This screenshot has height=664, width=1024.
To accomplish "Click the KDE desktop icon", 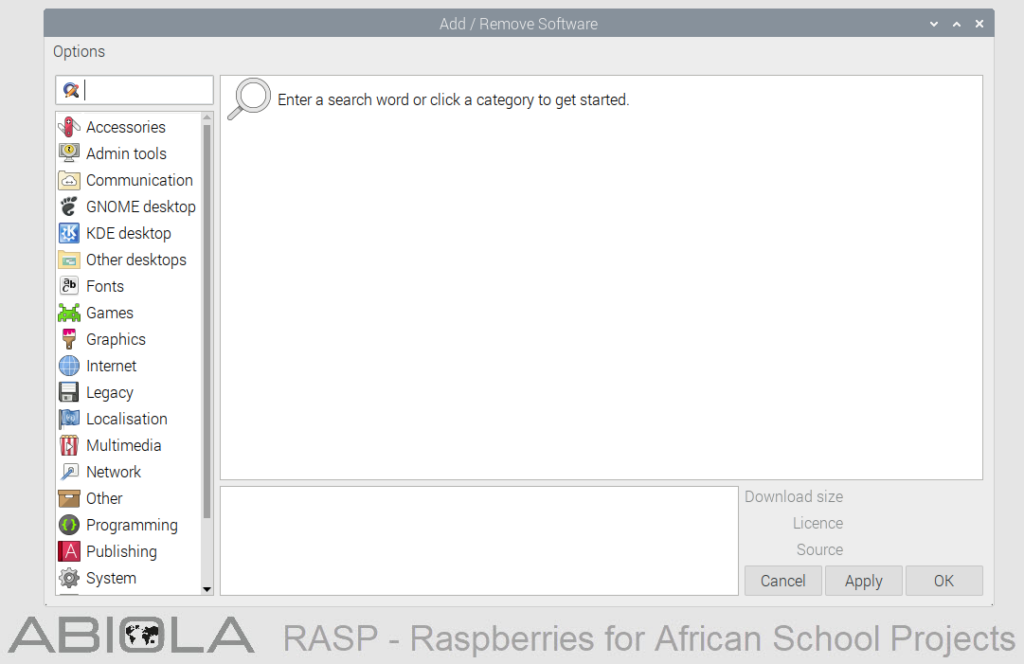I will click(x=69, y=233).
